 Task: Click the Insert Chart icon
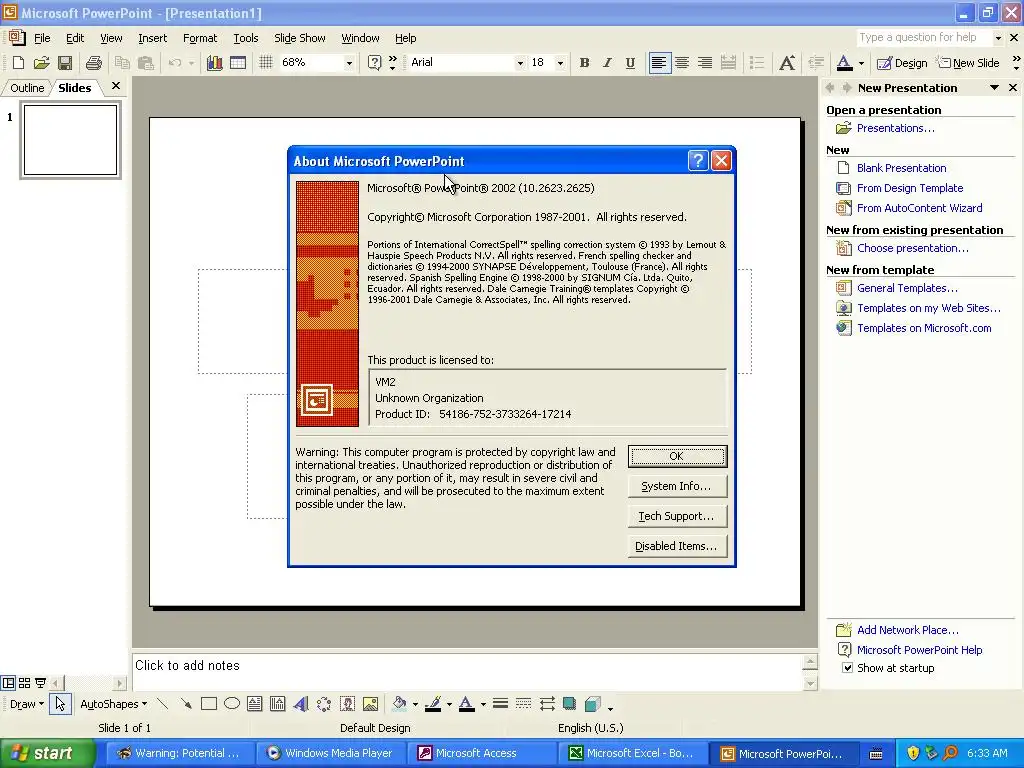tap(214, 63)
